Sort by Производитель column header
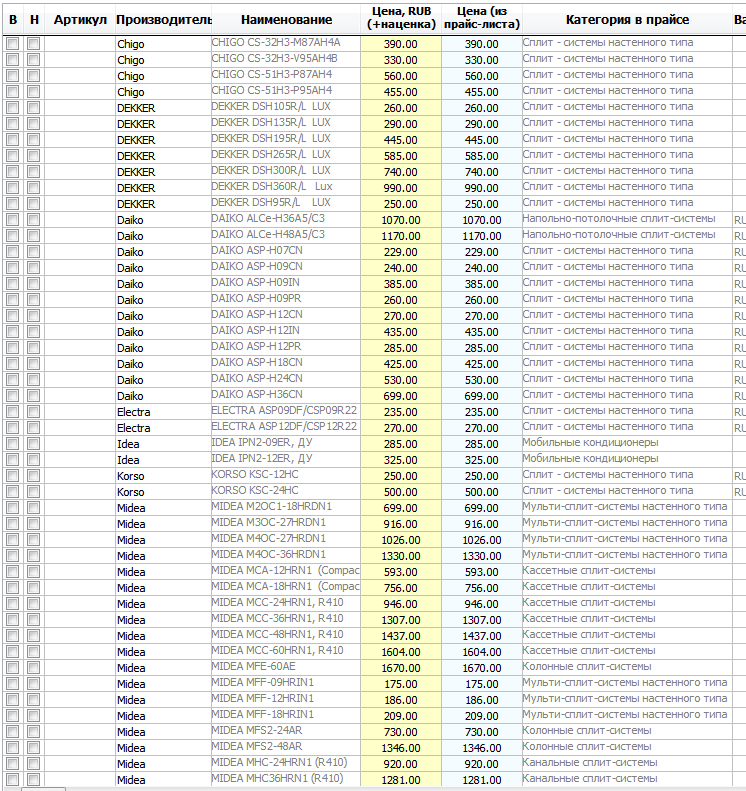 163,19
